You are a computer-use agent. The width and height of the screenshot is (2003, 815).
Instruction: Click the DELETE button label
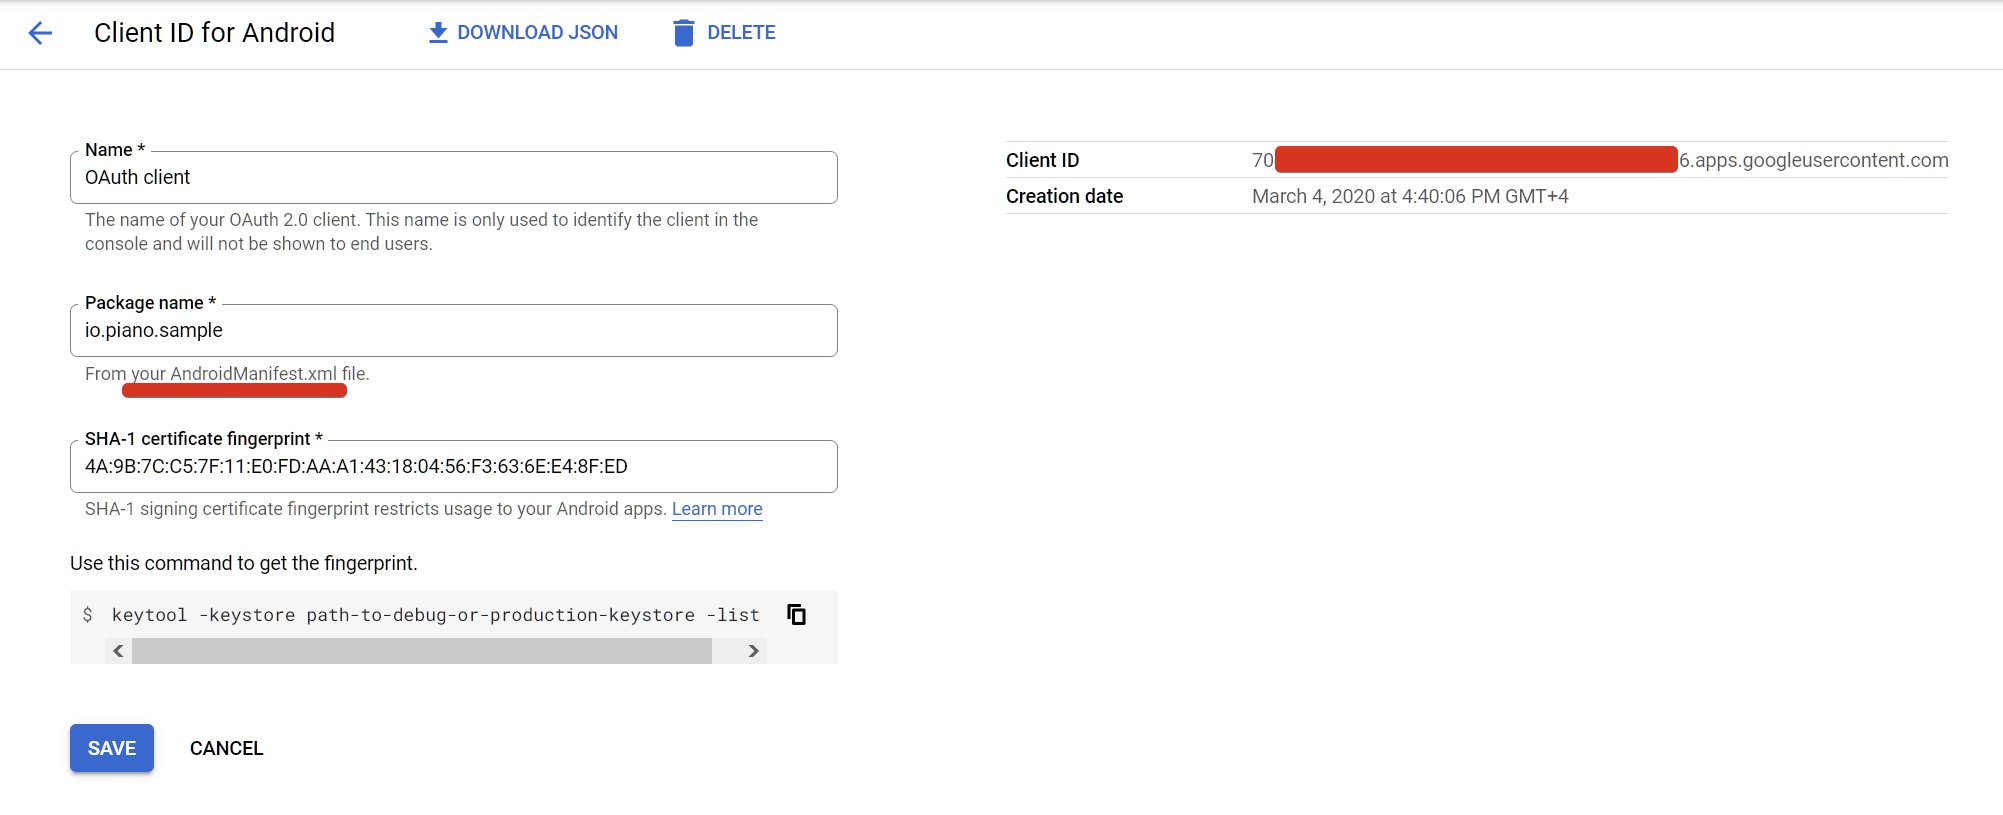[x=741, y=33]
